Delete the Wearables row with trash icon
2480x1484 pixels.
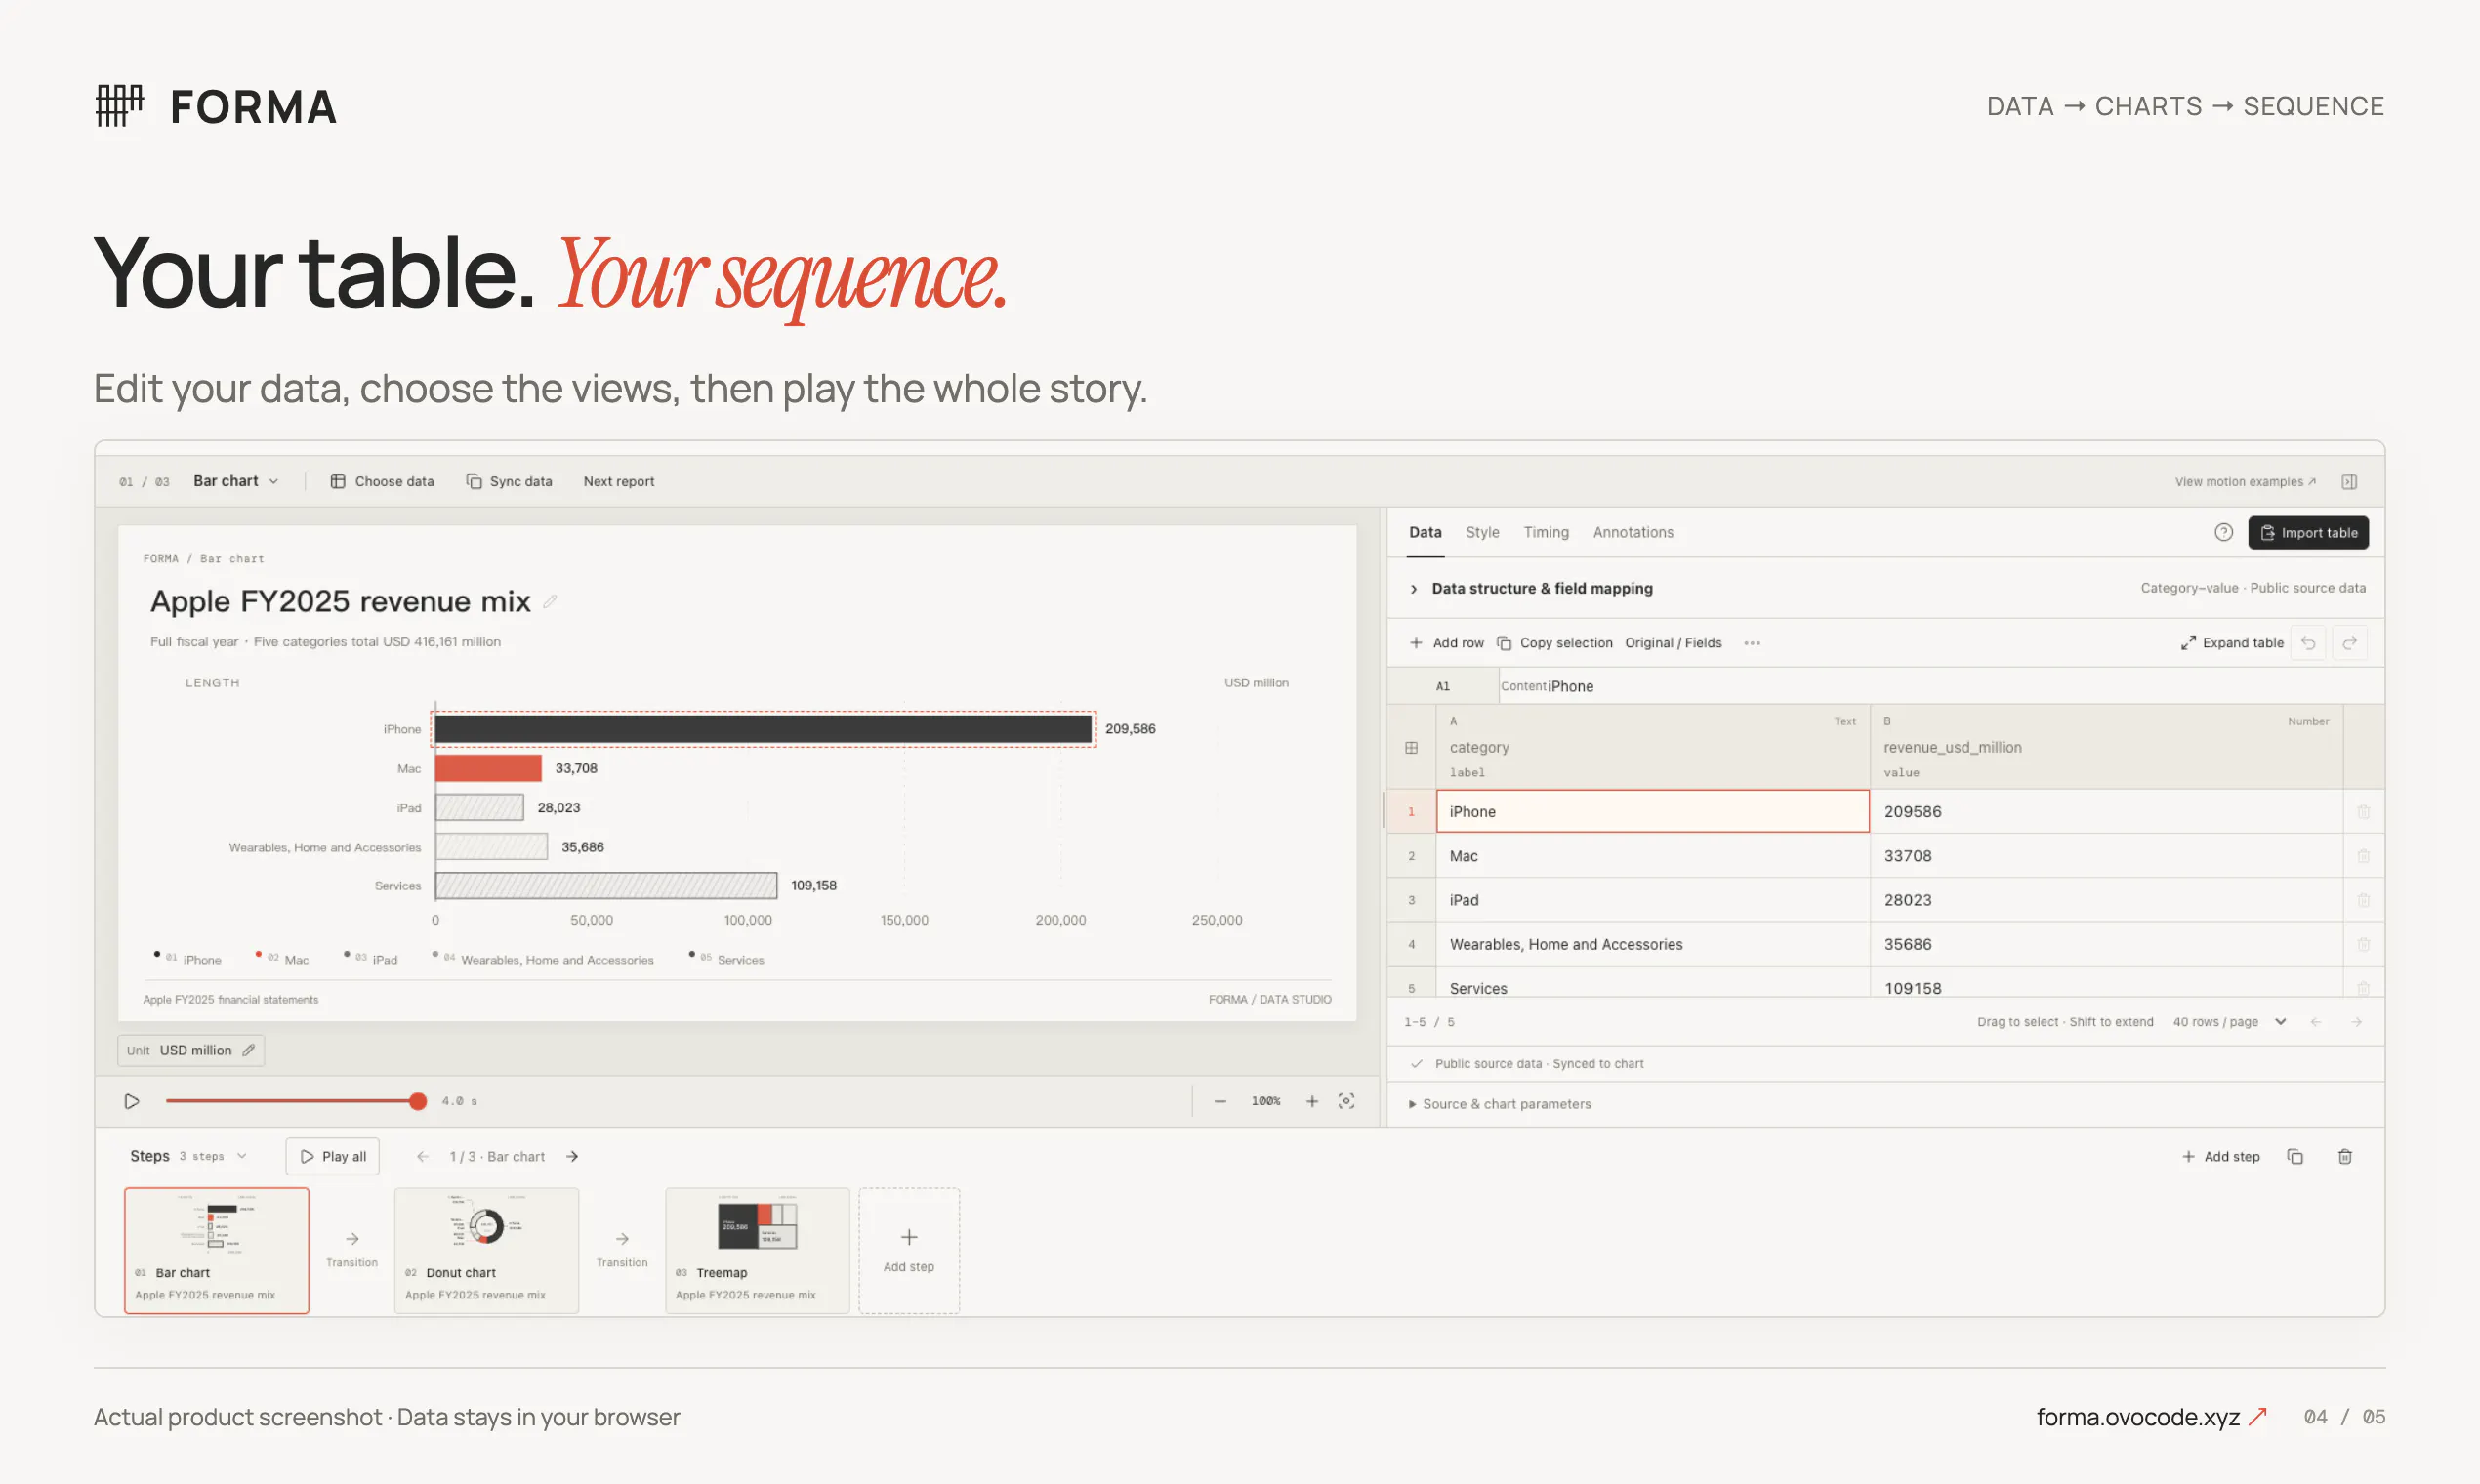point(2363,944)
